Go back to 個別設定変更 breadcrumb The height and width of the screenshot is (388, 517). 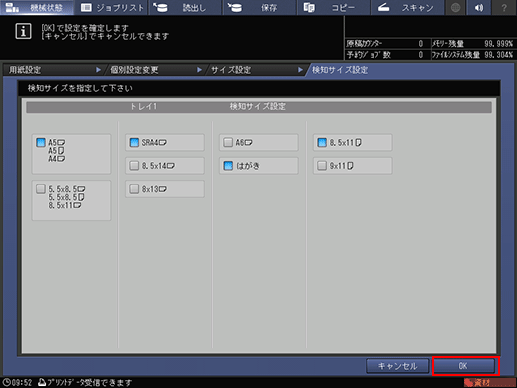pyautogui.click(x=134, y=70)
